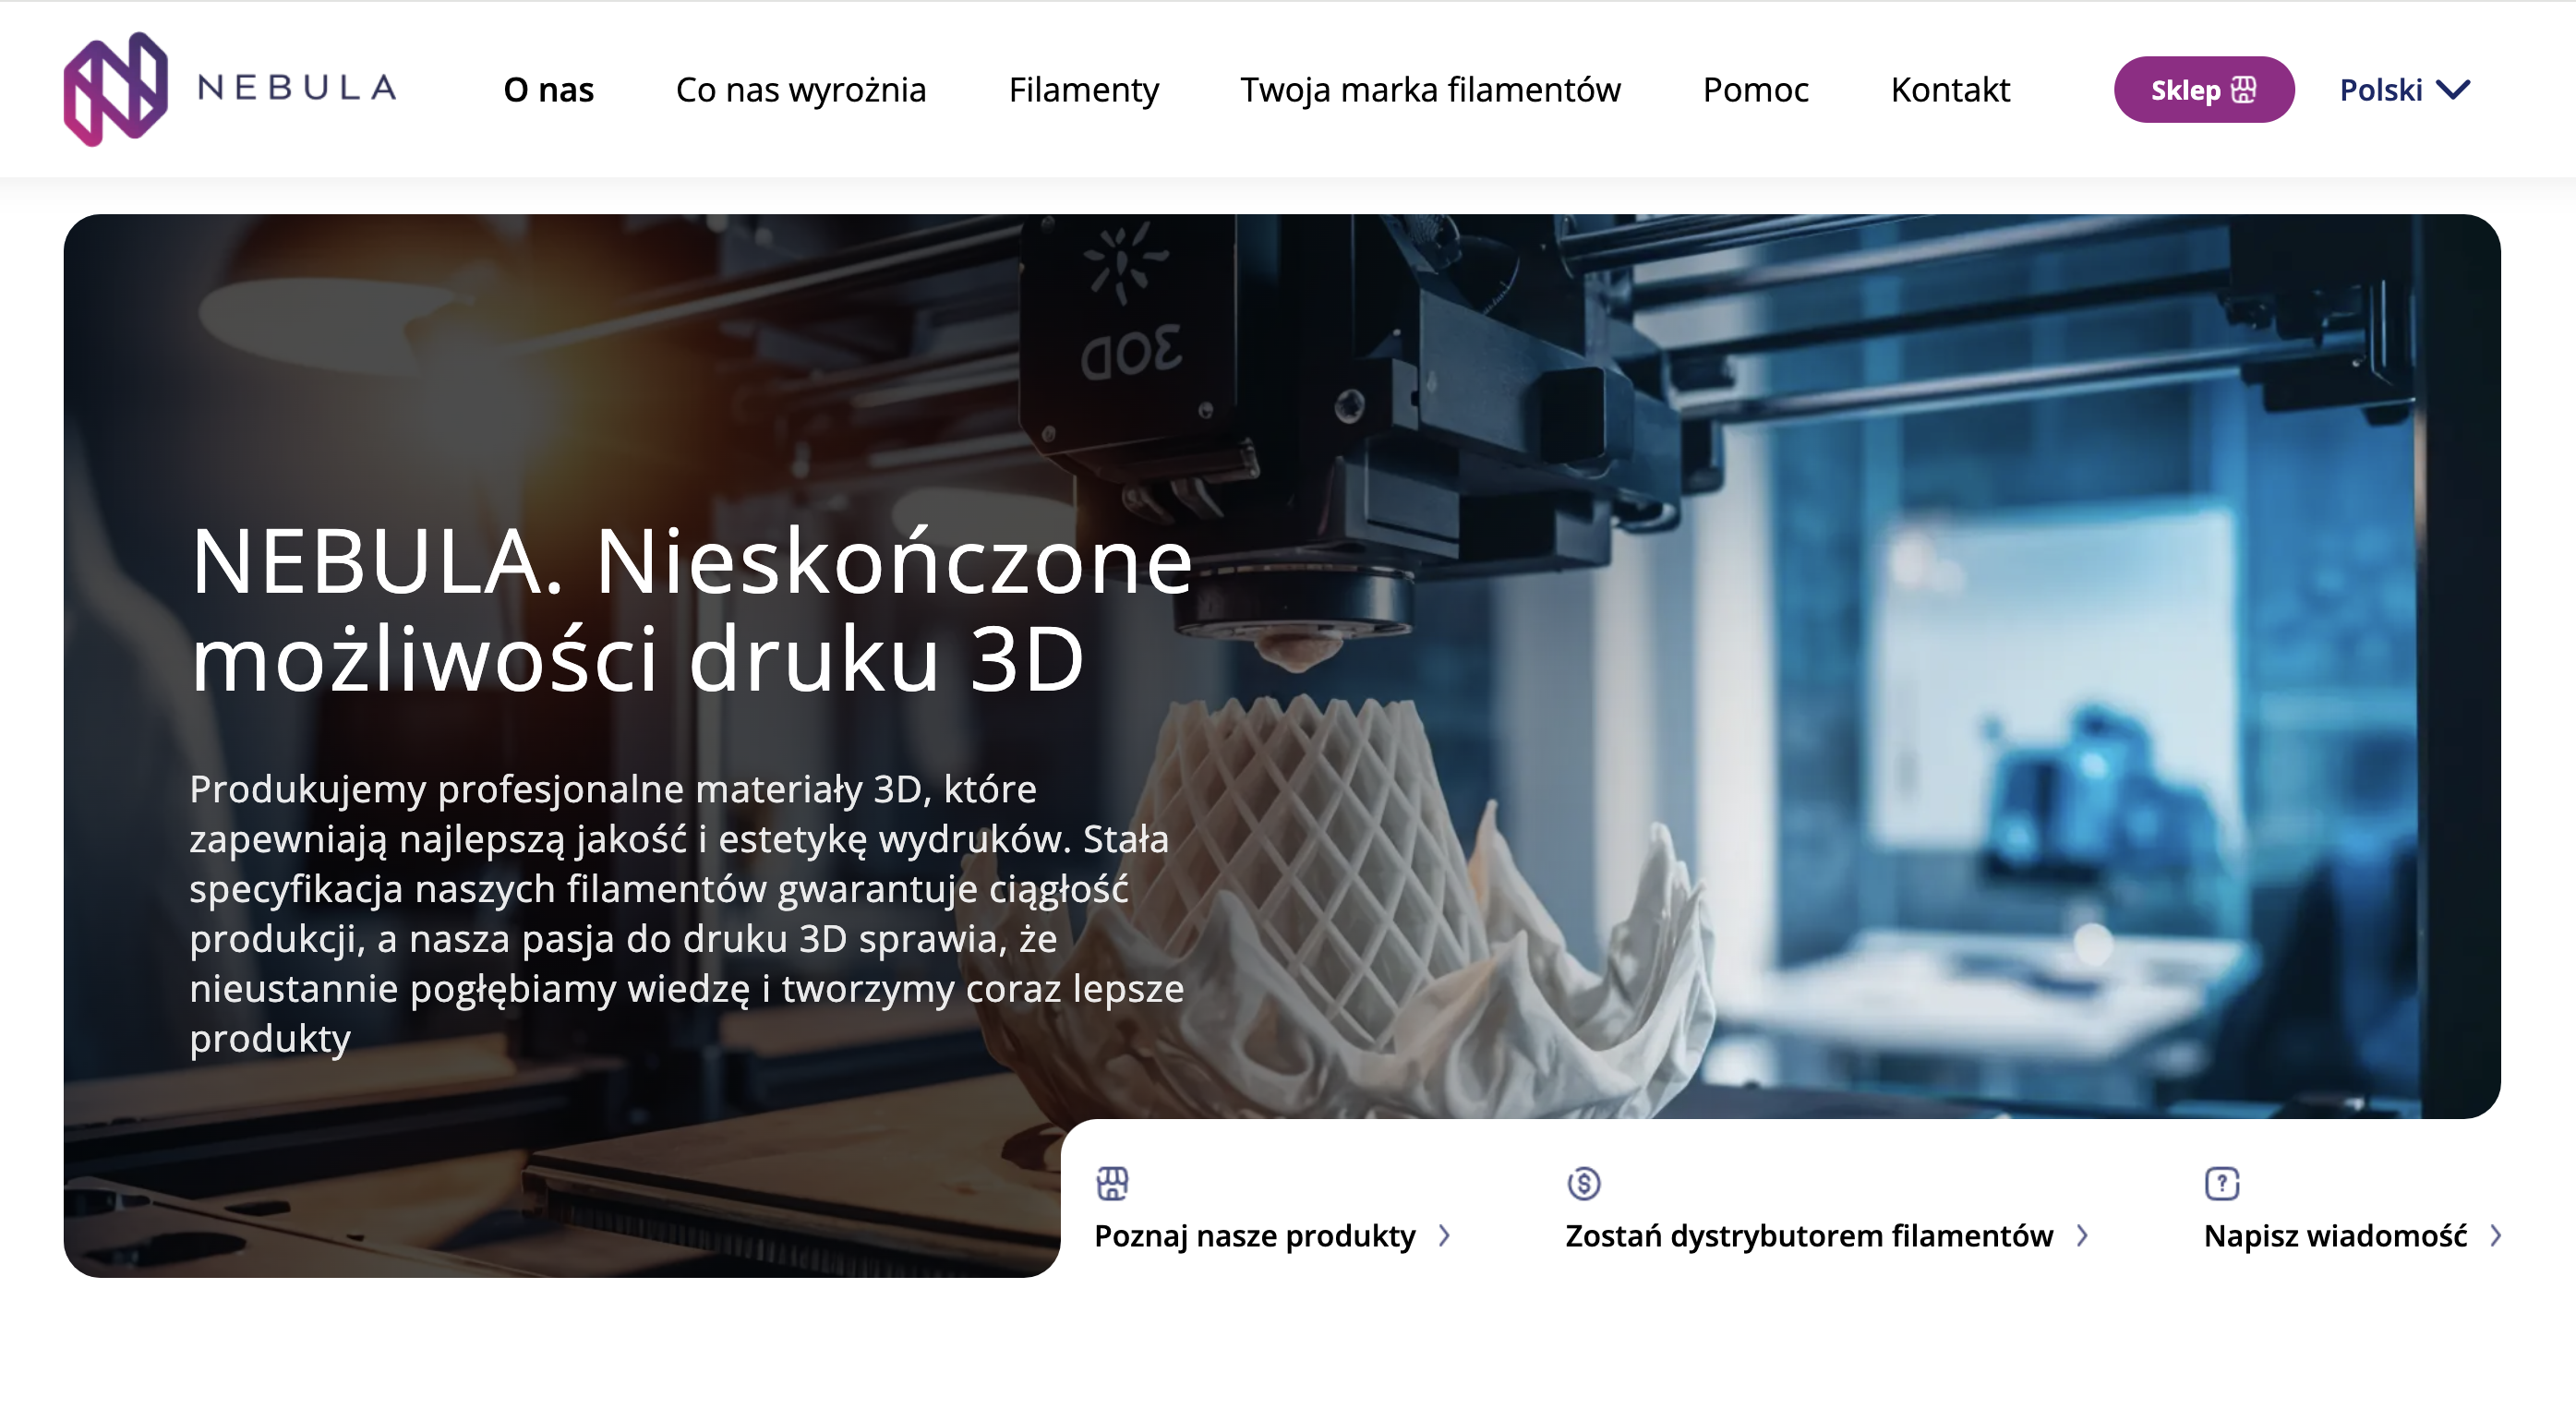Click the NEBULA wordmark text in header
Image resolution: width=2576 pixels, height=1409 pixels.
pyautogui.click(x=297, y=88)
